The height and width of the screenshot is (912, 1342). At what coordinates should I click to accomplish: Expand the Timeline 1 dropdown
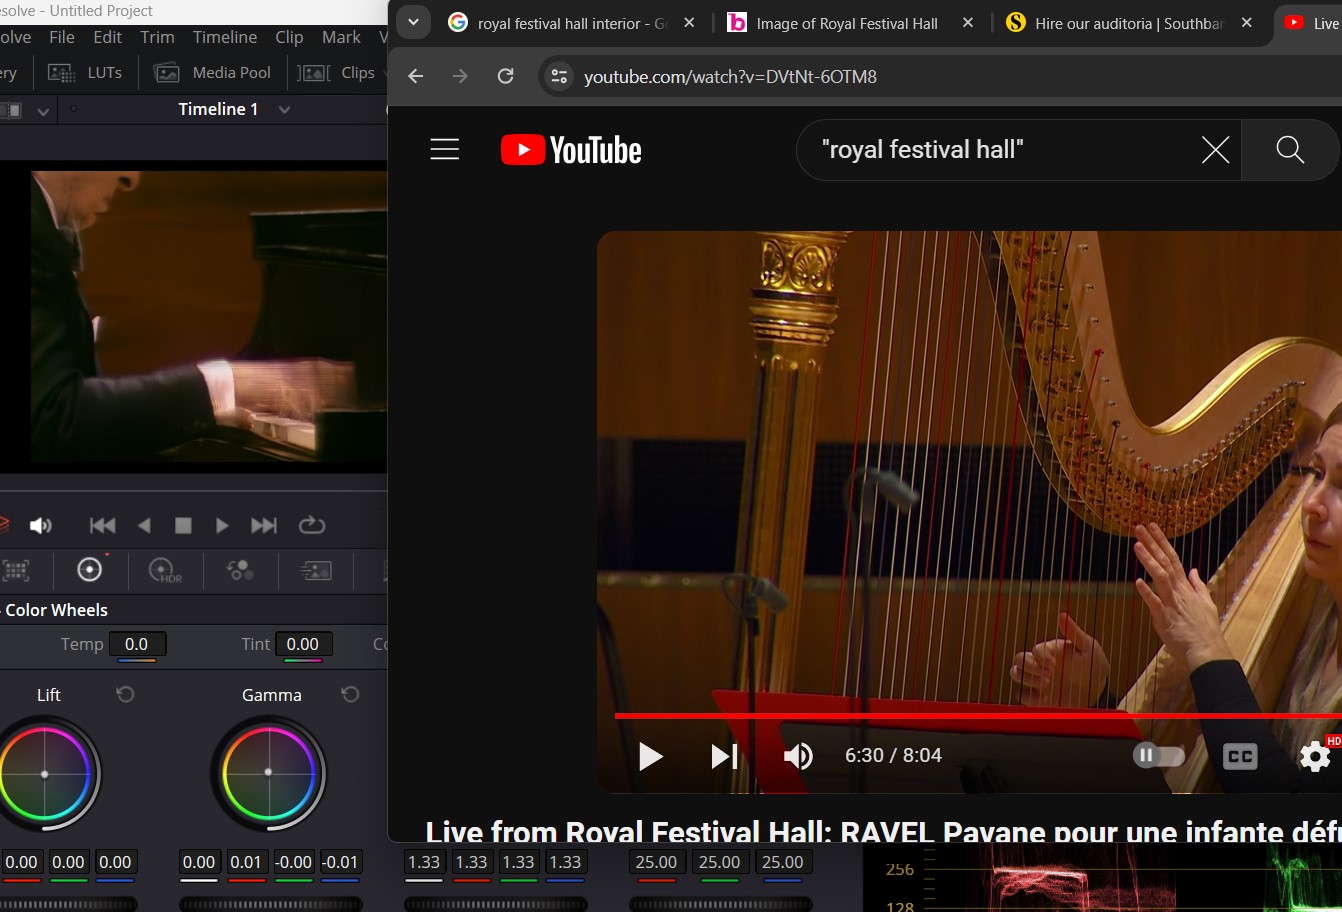click(x=284, y=110)
